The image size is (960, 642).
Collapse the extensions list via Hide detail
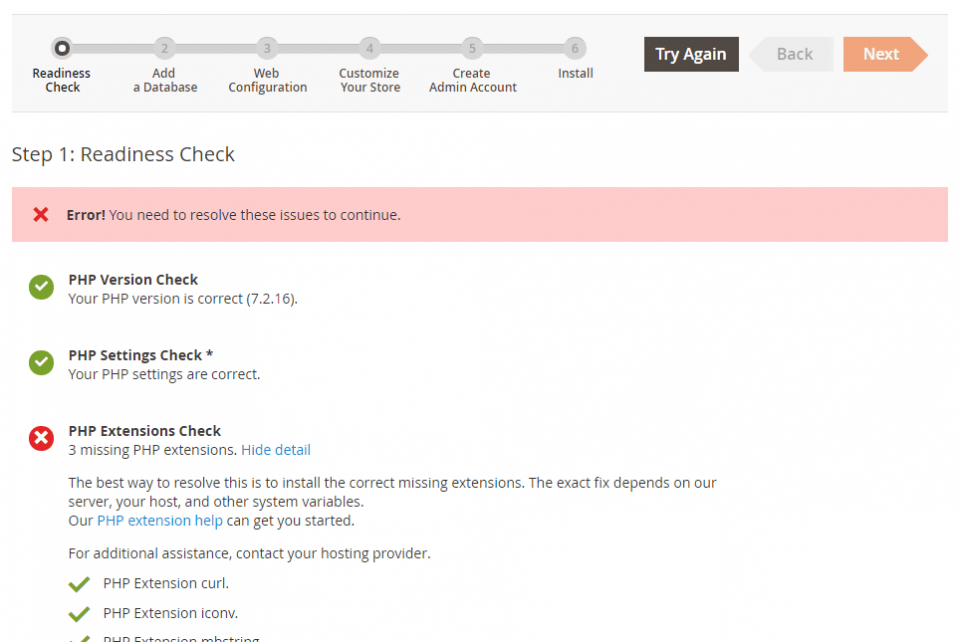[275, 449]
